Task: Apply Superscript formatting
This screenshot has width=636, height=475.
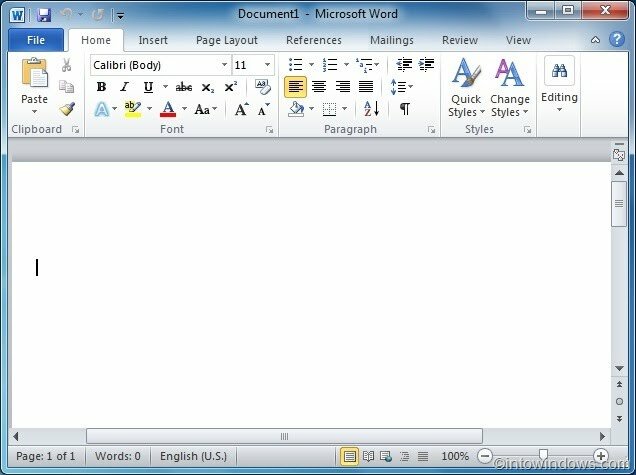Action: coord(231,87)
